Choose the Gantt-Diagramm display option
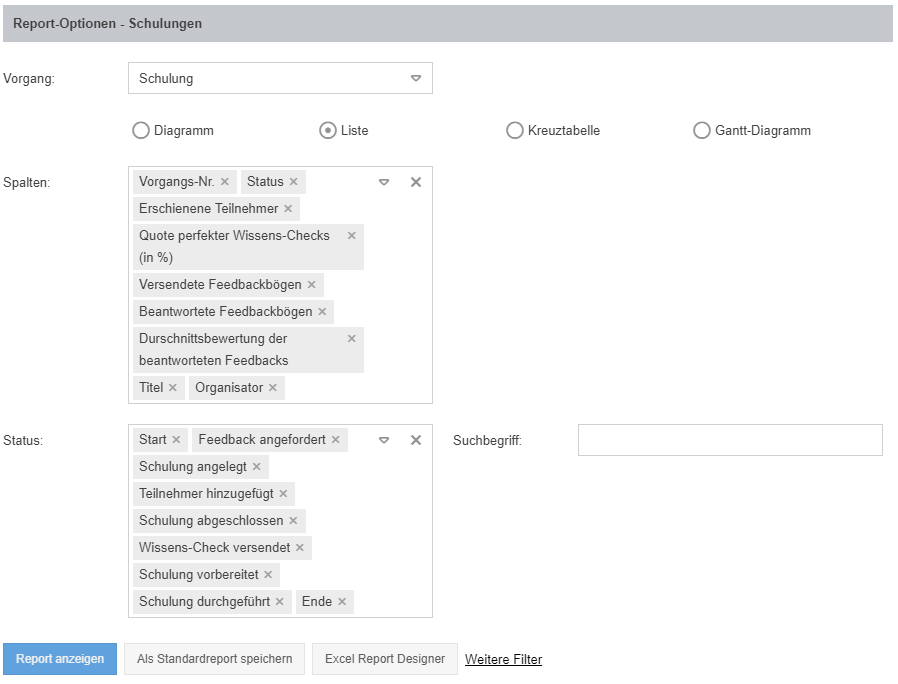The height and width of the screenshot is (684, 898). (x=702, y=130)
